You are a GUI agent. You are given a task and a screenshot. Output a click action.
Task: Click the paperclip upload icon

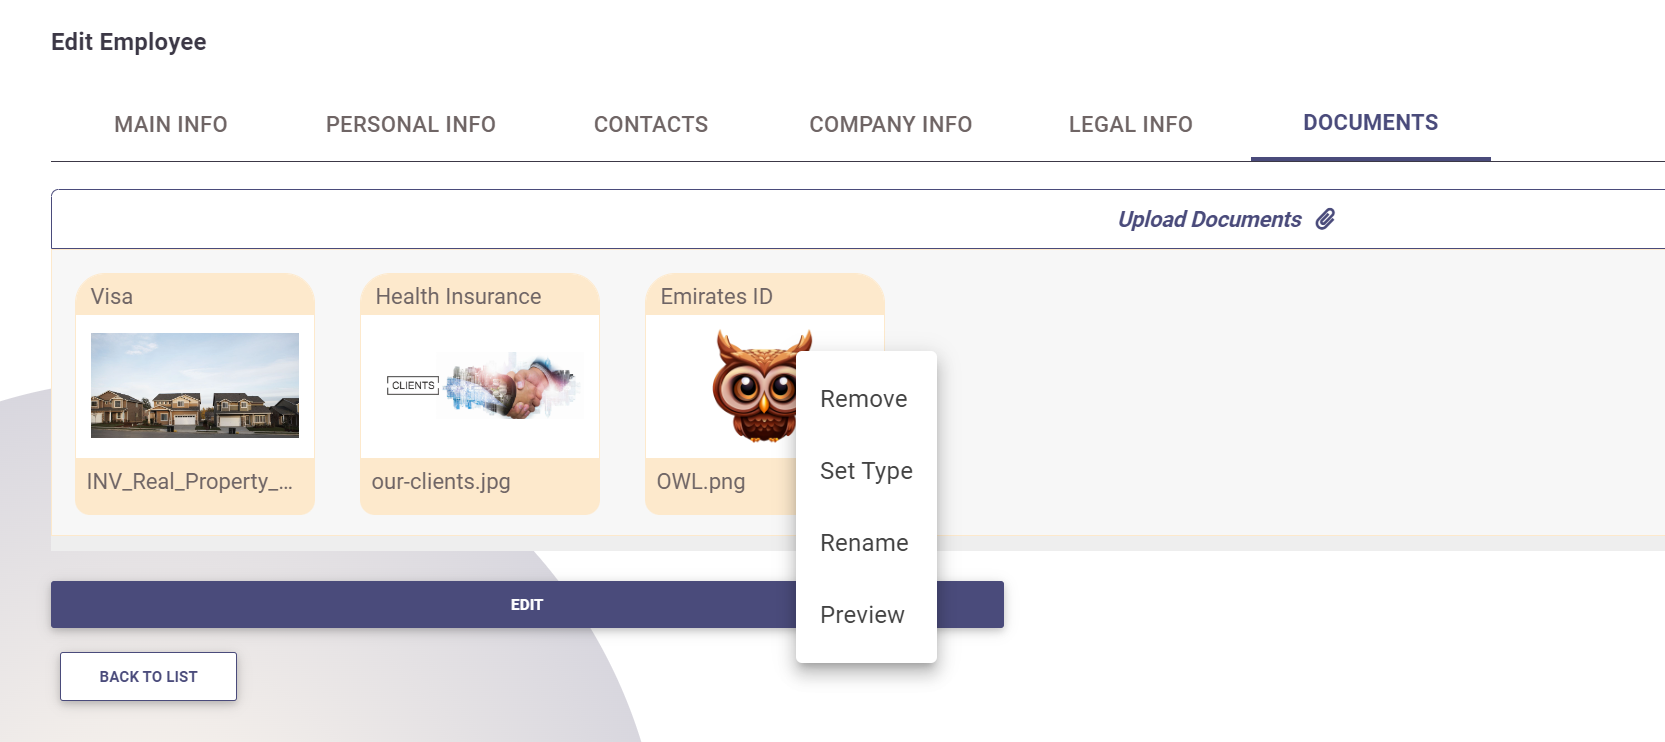(1325, 219)
